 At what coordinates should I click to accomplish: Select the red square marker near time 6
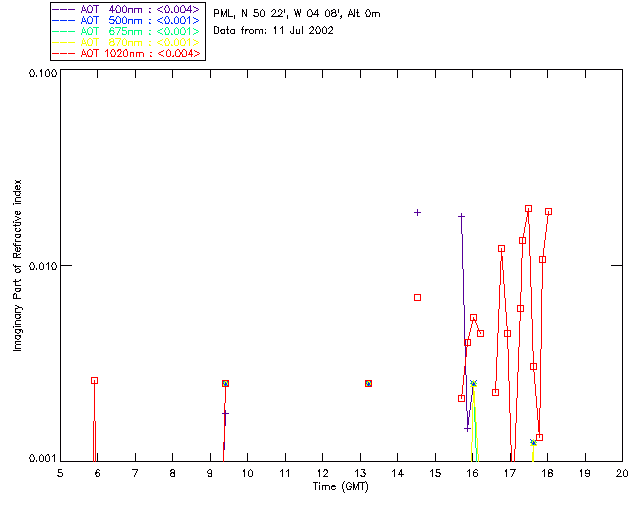point(94,381)
